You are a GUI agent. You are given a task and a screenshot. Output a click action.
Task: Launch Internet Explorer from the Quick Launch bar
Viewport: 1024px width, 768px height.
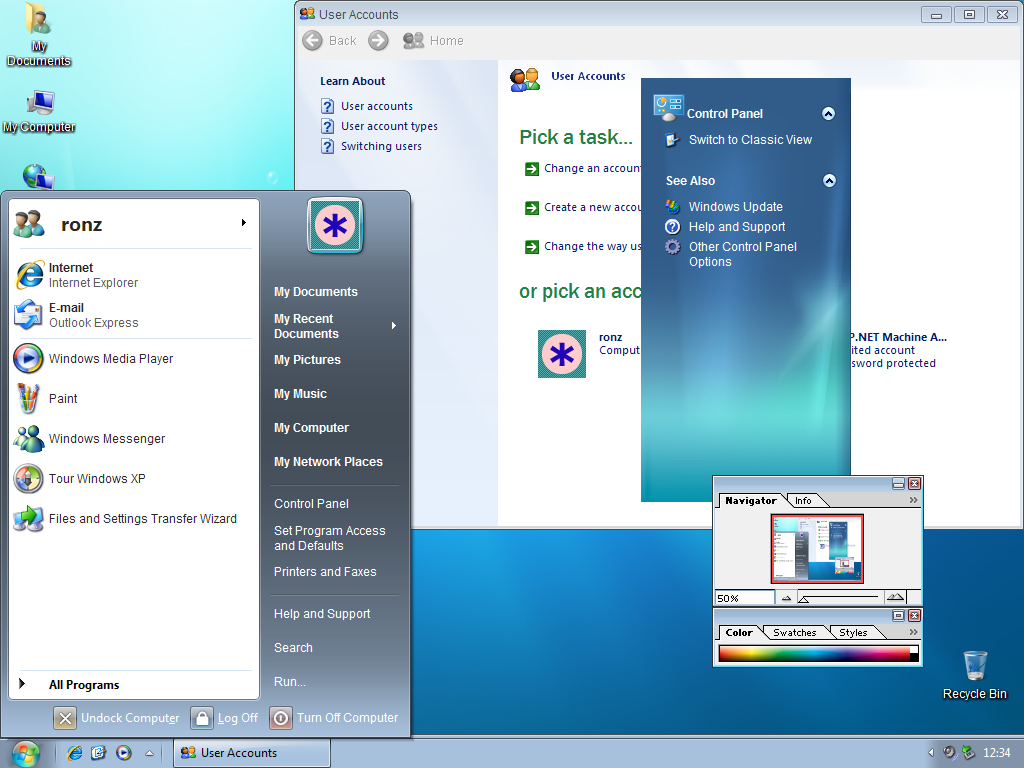click(x=74, y=753)
